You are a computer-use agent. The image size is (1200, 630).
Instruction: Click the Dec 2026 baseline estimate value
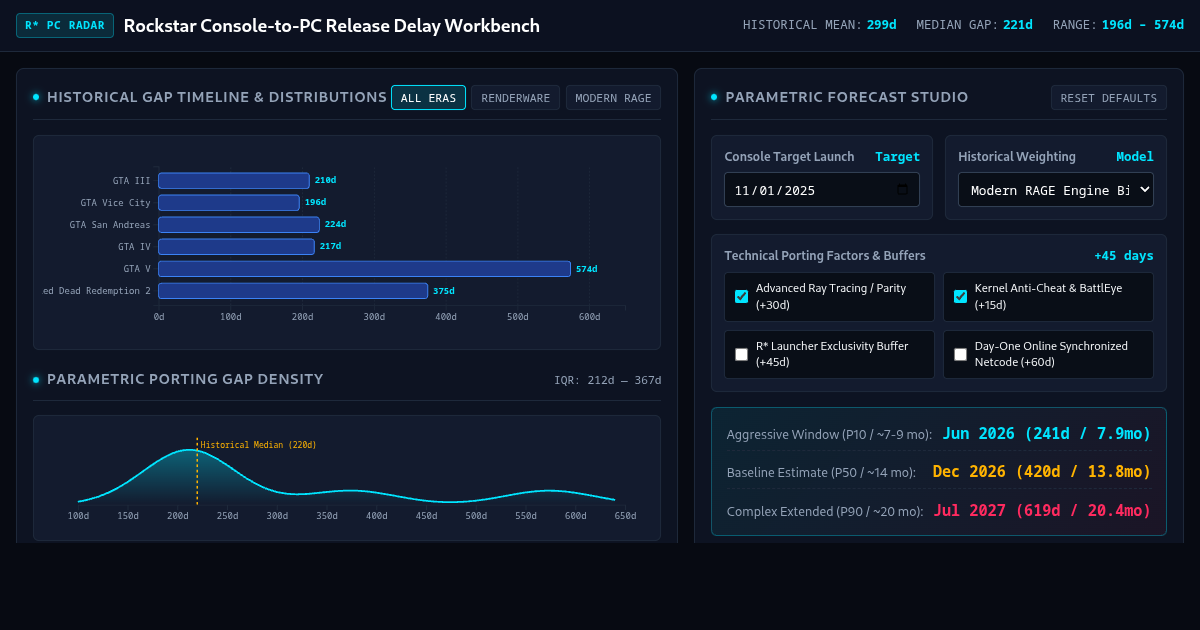point(1041,472)
